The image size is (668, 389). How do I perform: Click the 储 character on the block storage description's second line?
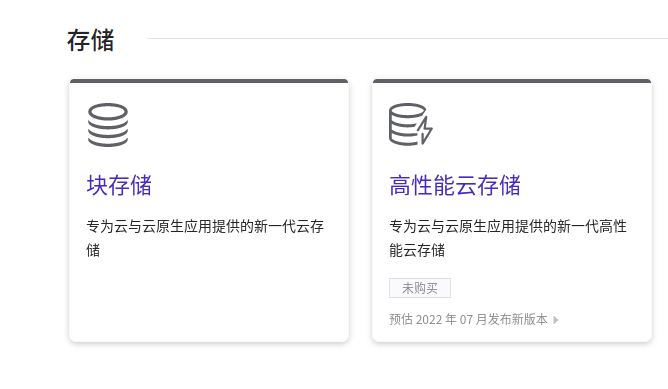(x=93, y=250)
